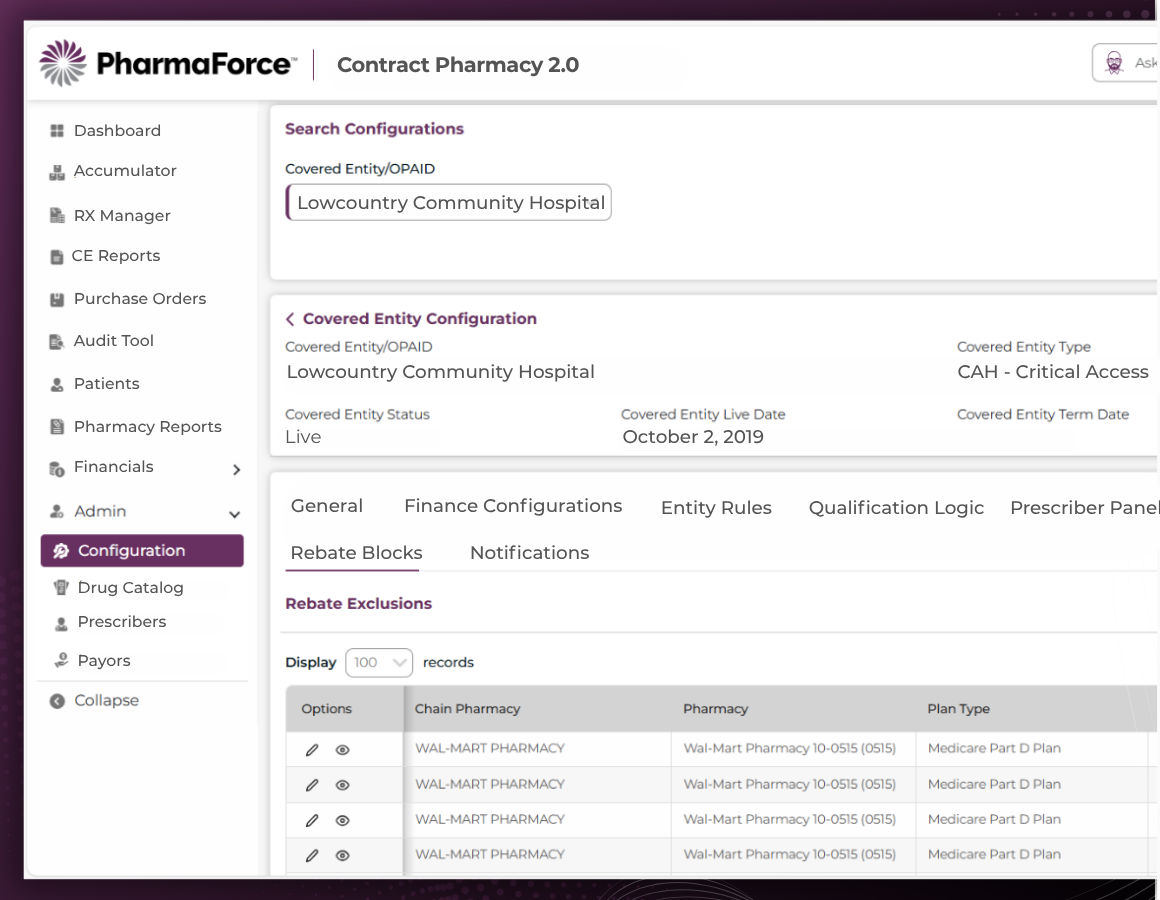
Task: Open the Finance Configurations tab
Action: click(x=513, y=506)
